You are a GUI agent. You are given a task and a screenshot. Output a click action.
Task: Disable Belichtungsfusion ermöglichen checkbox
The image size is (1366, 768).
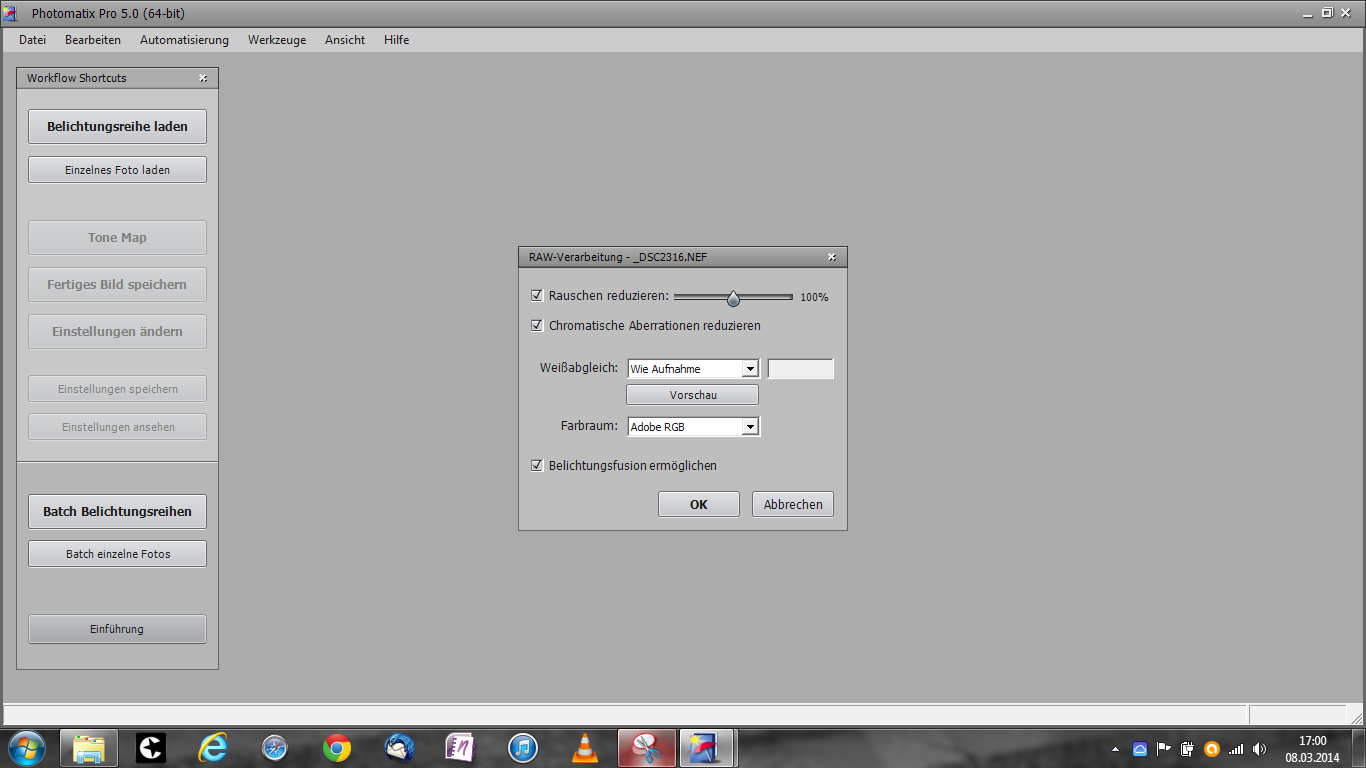[537, 465]
